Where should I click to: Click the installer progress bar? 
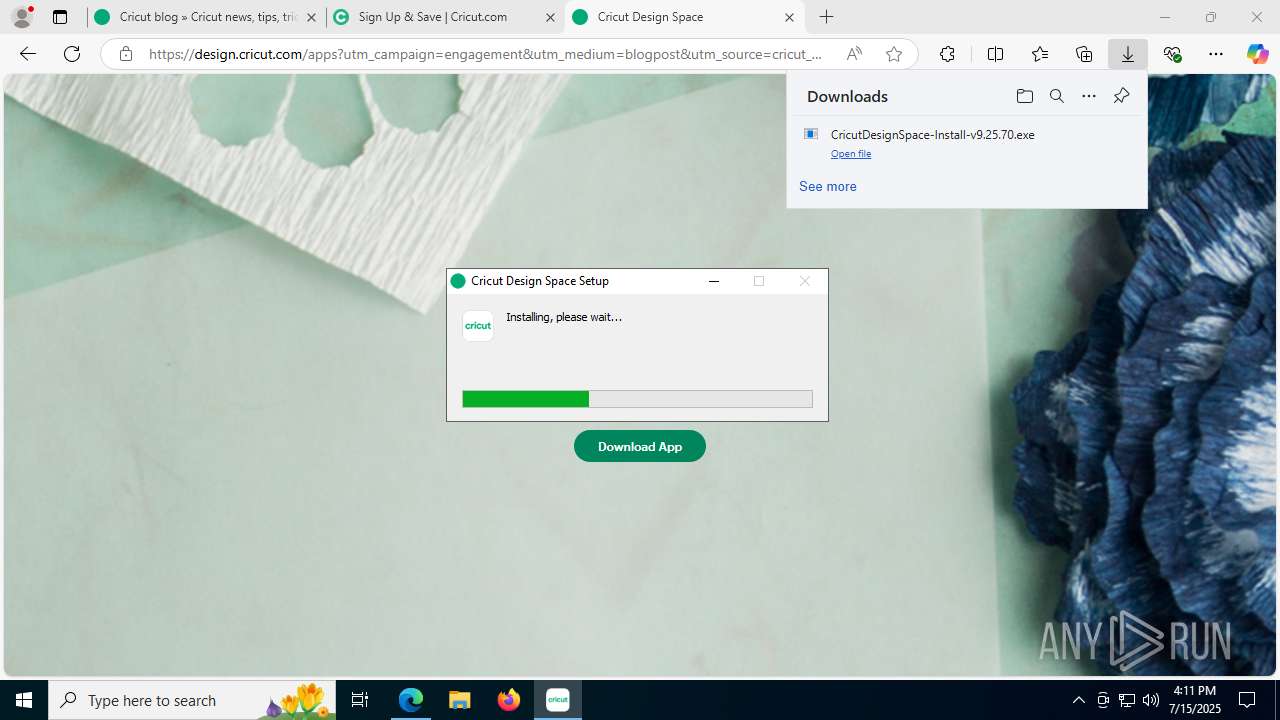[x=637, y=399]
